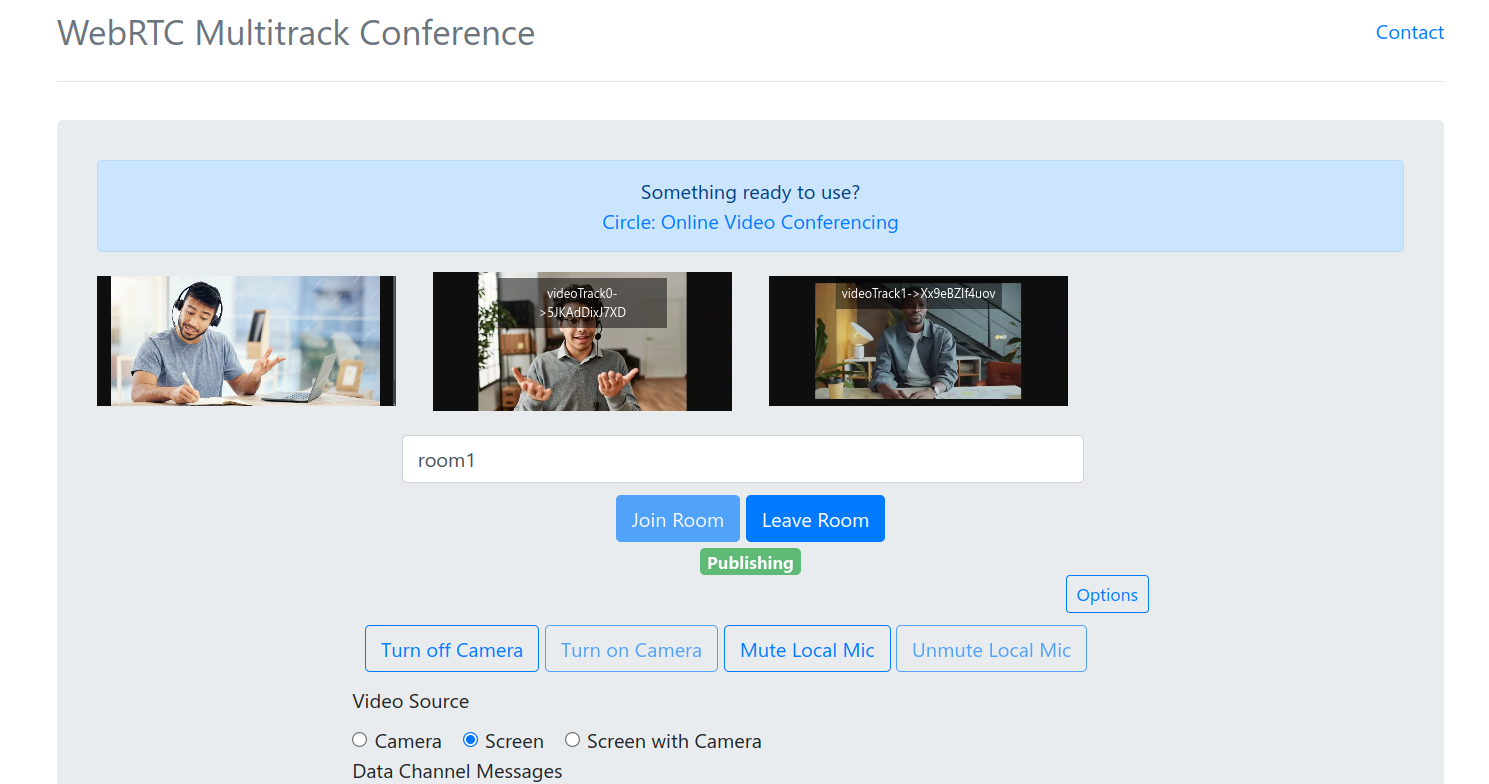Click the Leave Room button

click(x=815, y=519)
